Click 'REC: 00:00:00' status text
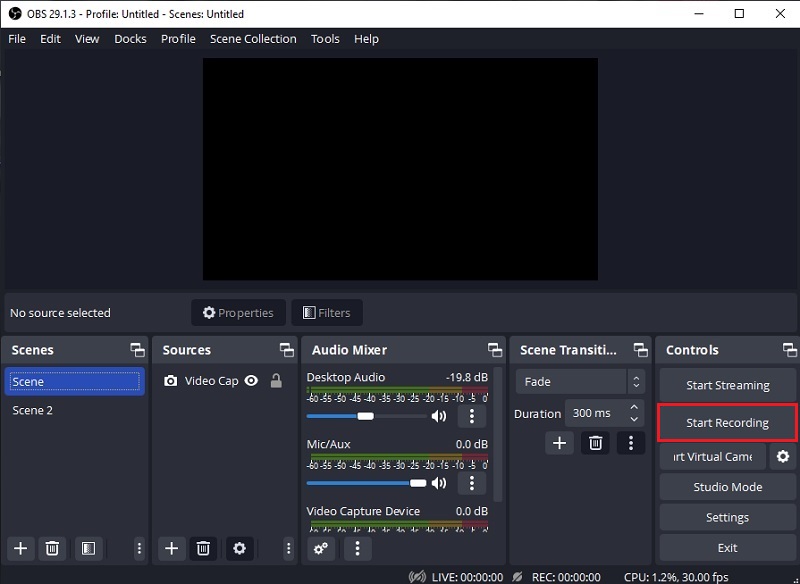The image size is (800, 584). click(x=566, y=577)
